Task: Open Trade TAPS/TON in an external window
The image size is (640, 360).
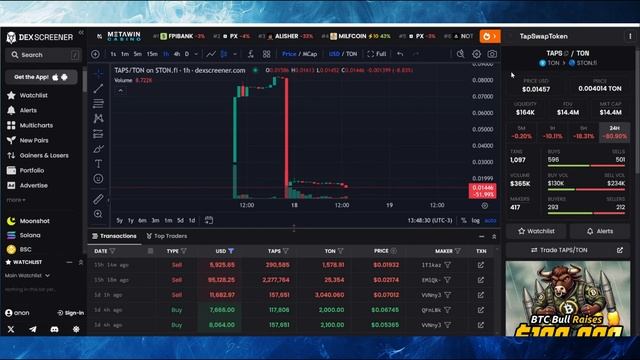Action: (x=620, y=250)
